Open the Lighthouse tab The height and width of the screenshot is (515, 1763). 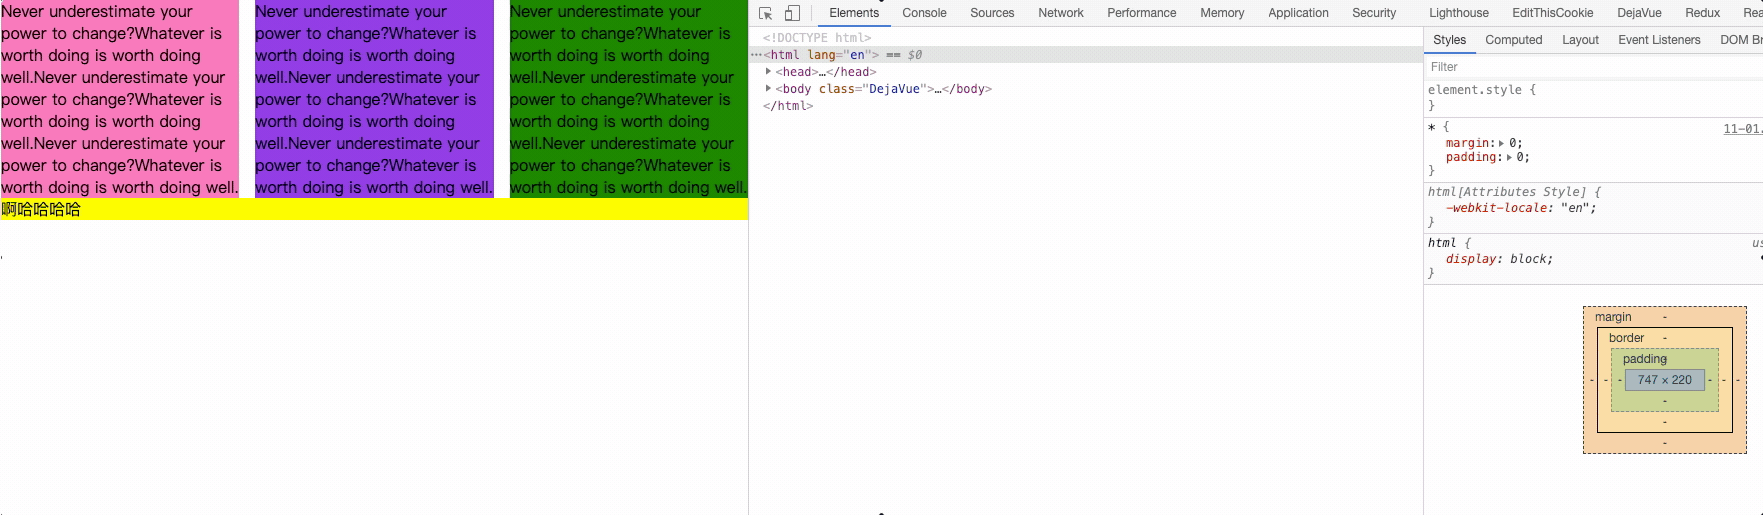coord(1458,13)
